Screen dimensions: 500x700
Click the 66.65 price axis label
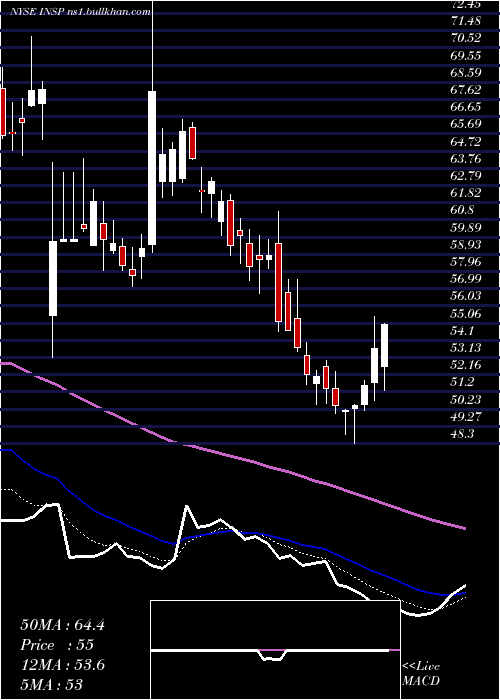(467, 107)
